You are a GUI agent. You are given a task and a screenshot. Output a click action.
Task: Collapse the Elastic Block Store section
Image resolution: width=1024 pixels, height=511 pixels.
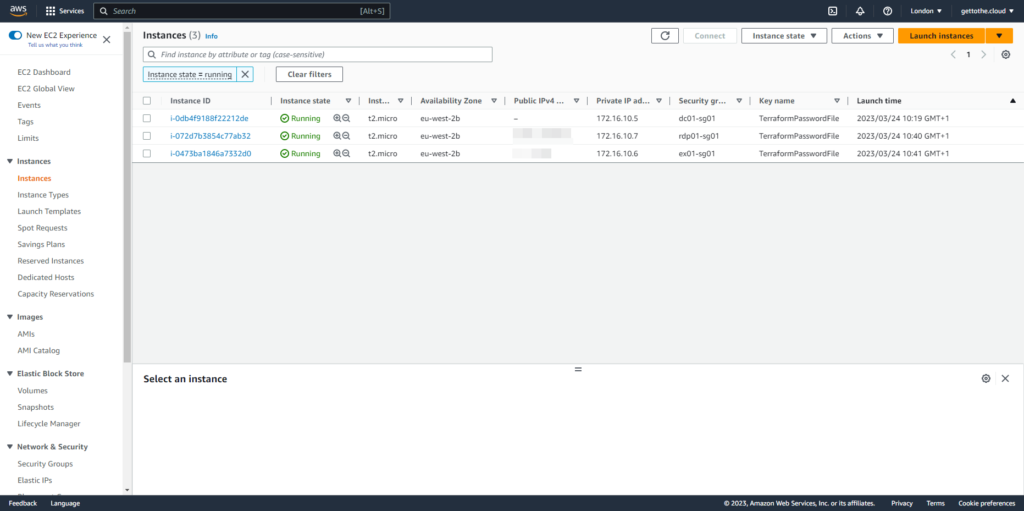pos(10,374)
